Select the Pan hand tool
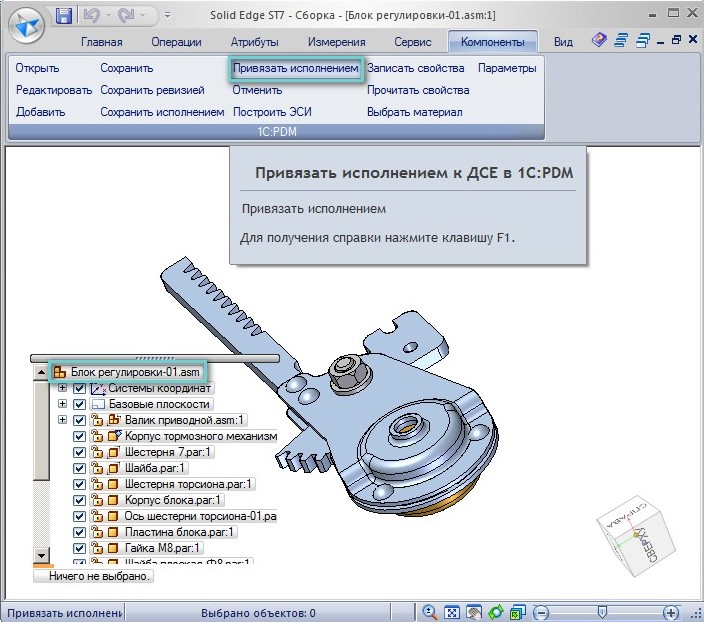 [x=474, y=612]
